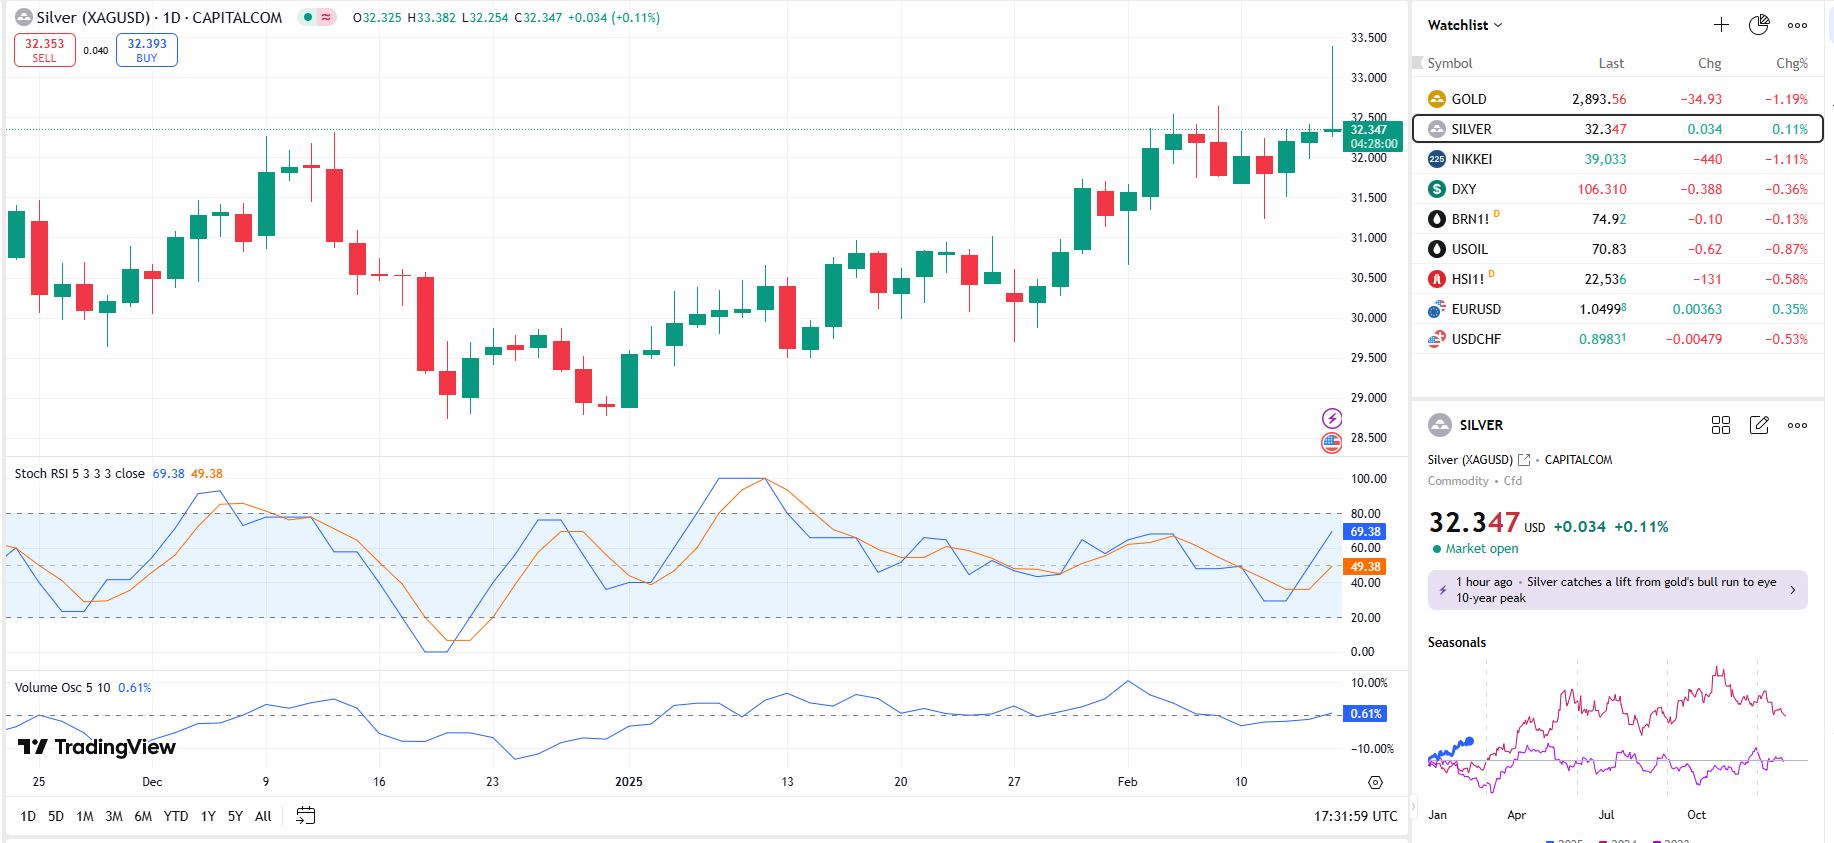Open the time axis settings gear icon
The width and height of the screenshot is (1834, 843).
point(1375,782)
